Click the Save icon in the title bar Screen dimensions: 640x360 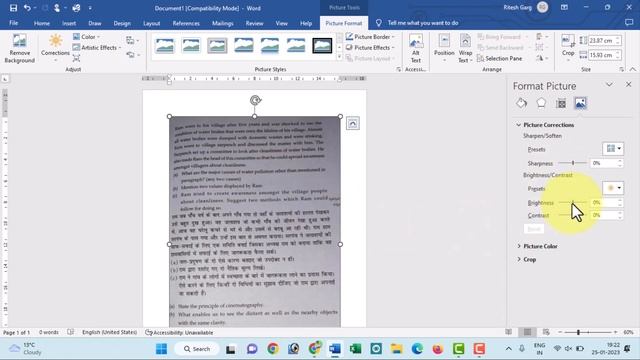[x=13, y=8]
